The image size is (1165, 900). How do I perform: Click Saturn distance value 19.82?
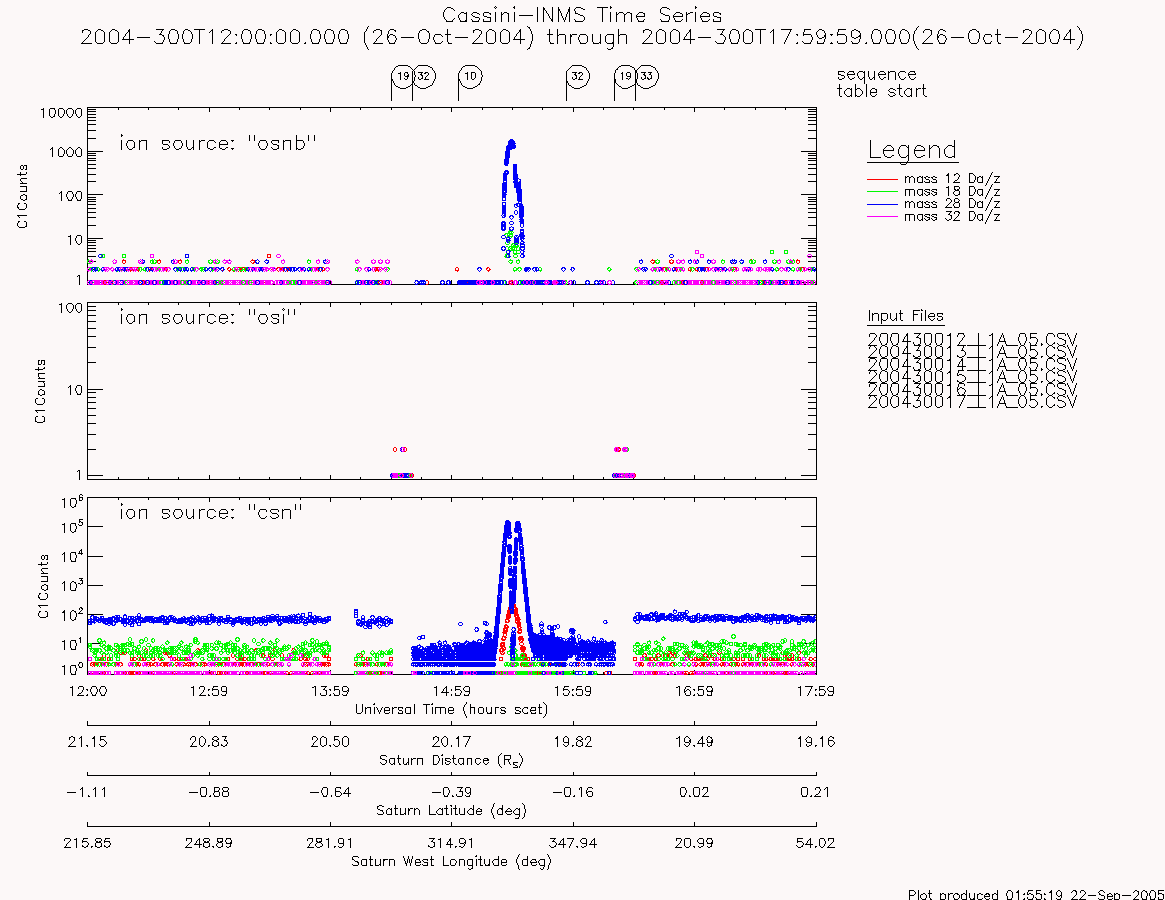pos(573,742)
